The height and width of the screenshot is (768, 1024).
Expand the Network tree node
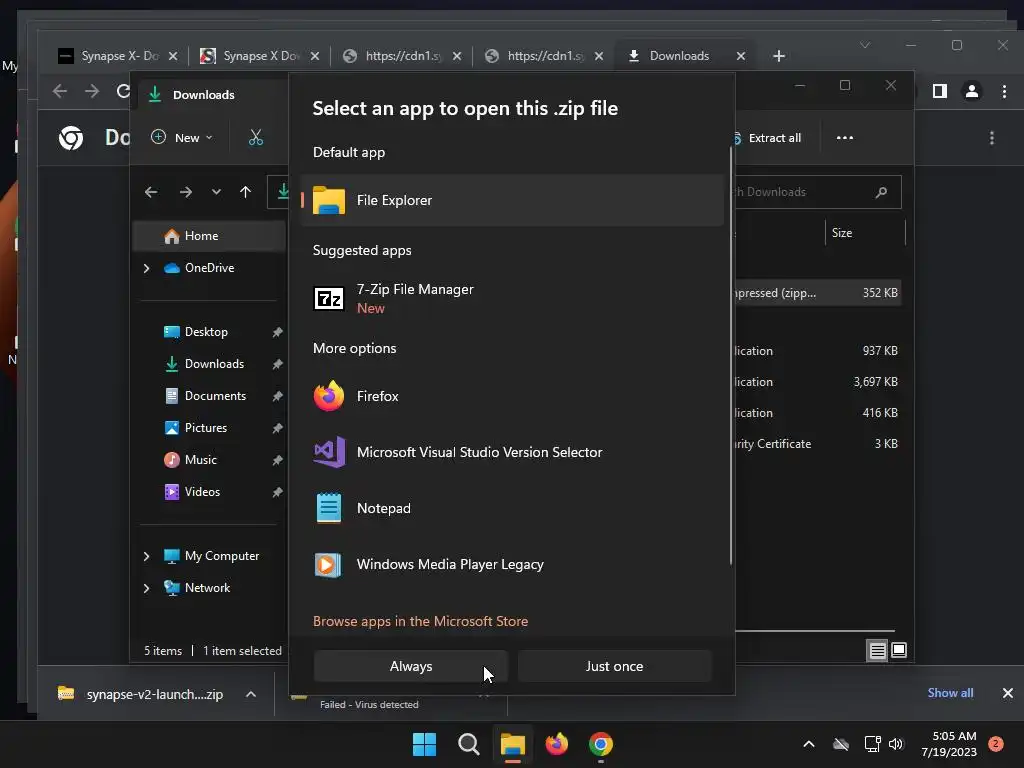pyautogui.click(x=146, y=588)
